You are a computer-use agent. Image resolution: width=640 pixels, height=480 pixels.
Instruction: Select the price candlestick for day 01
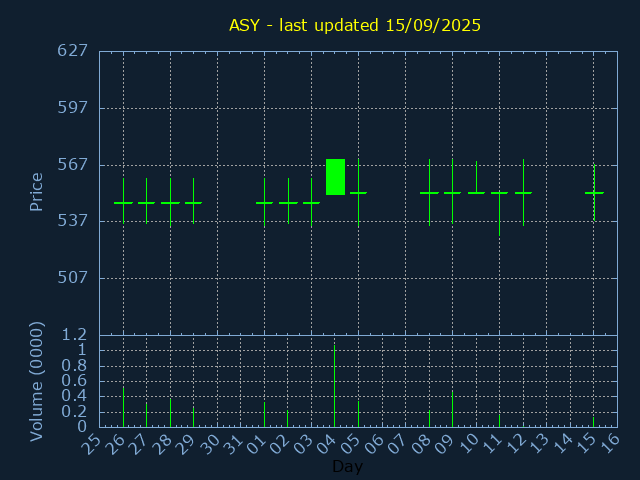264,203
